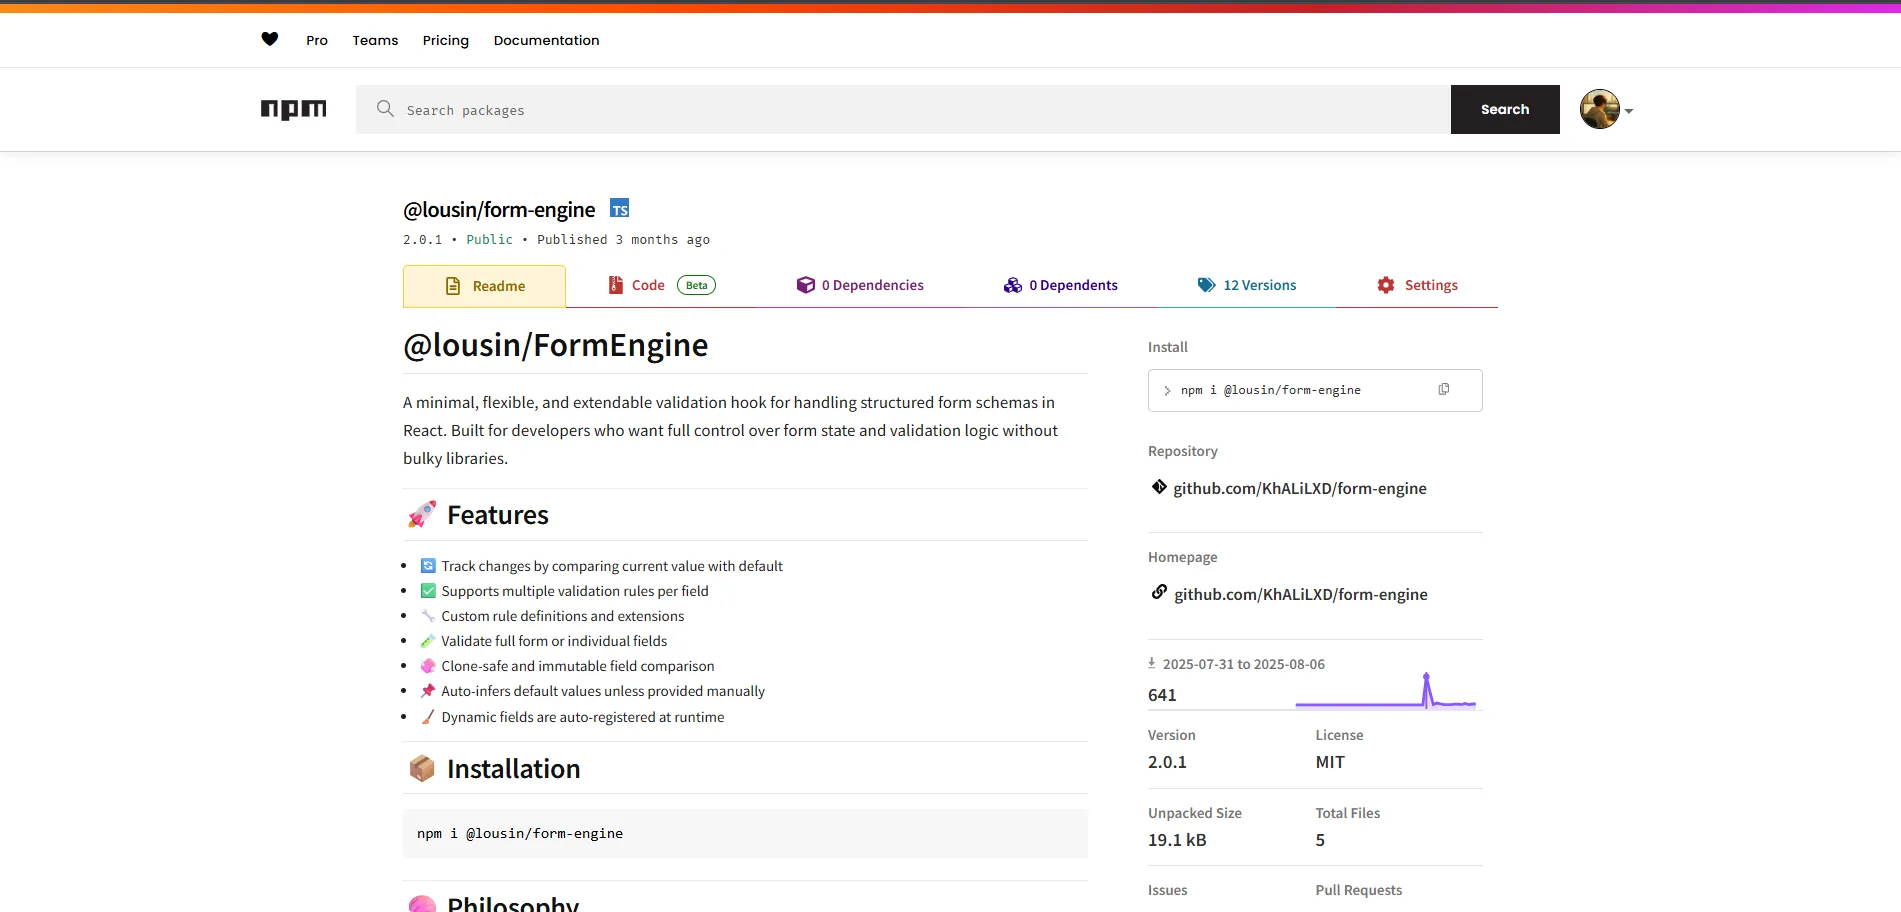
Task: Click the downloads count 641
Action: (1162, 695)
